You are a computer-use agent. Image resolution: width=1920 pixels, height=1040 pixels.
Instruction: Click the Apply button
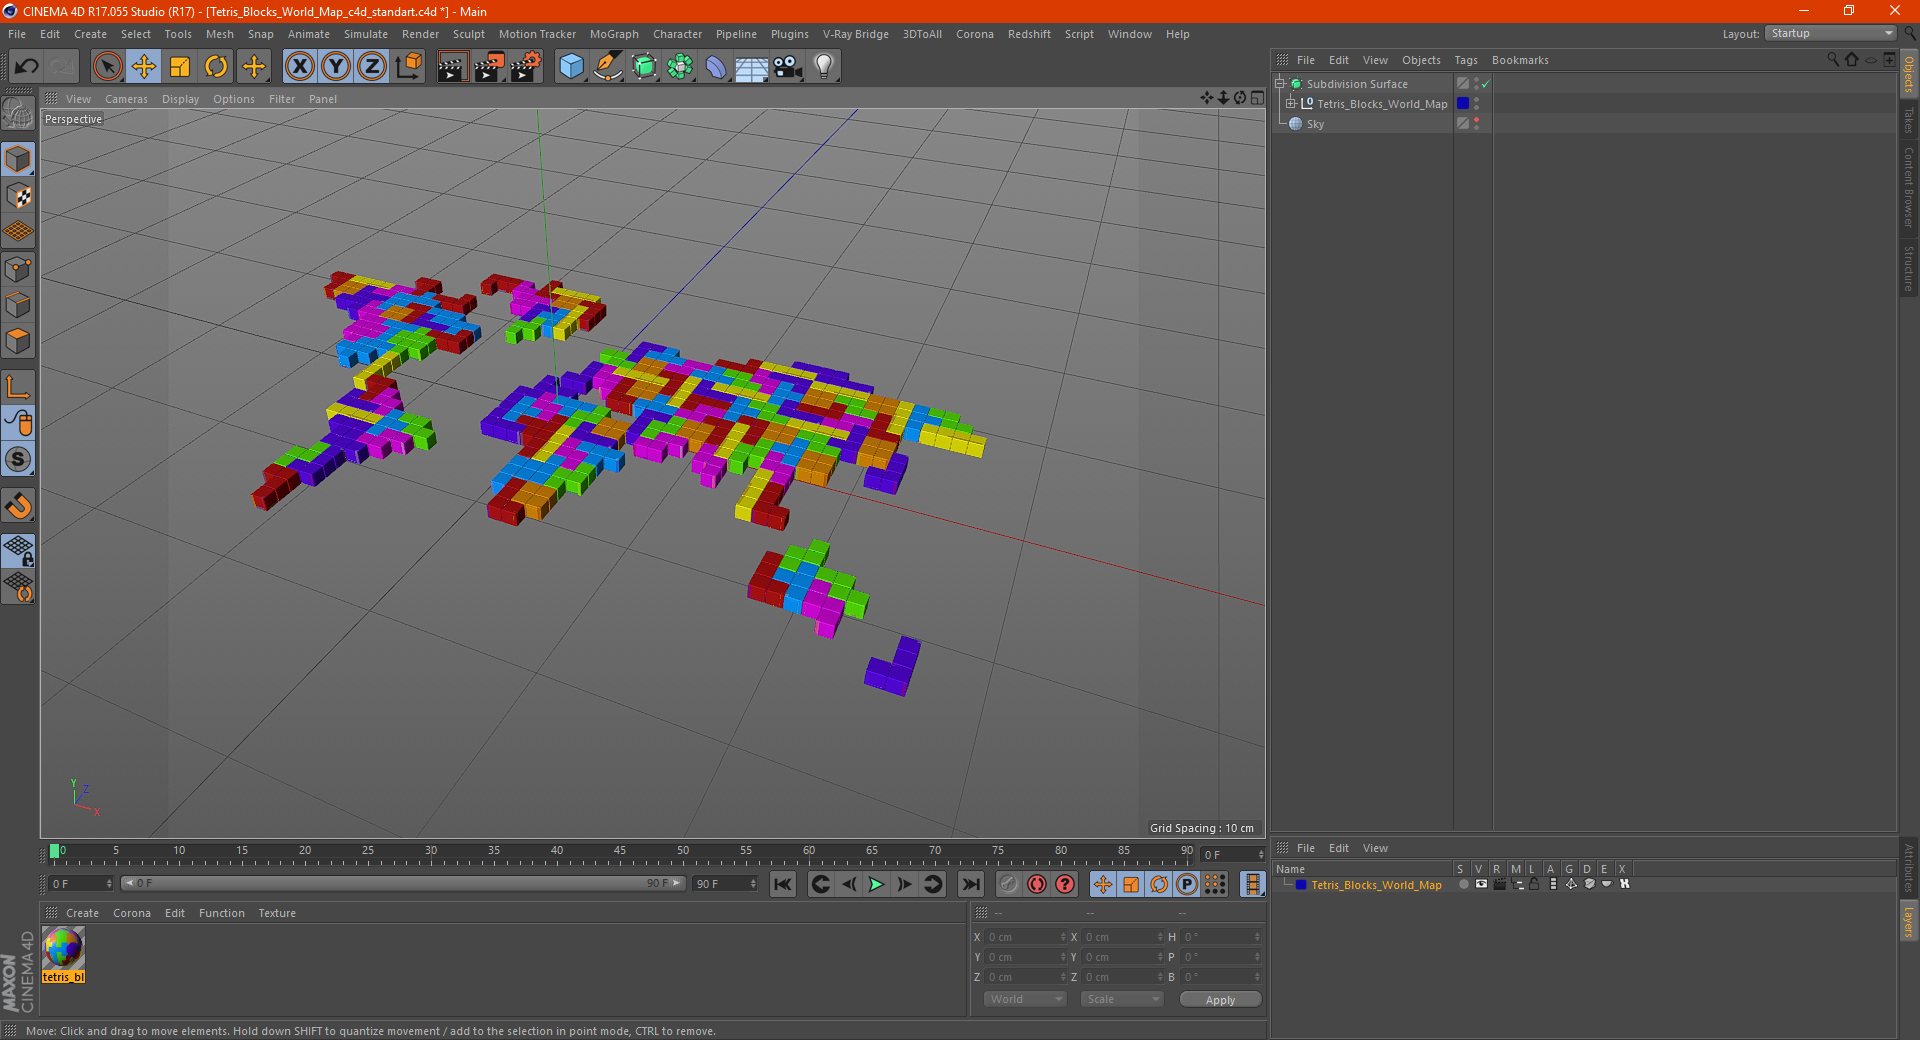(1220, 999)
